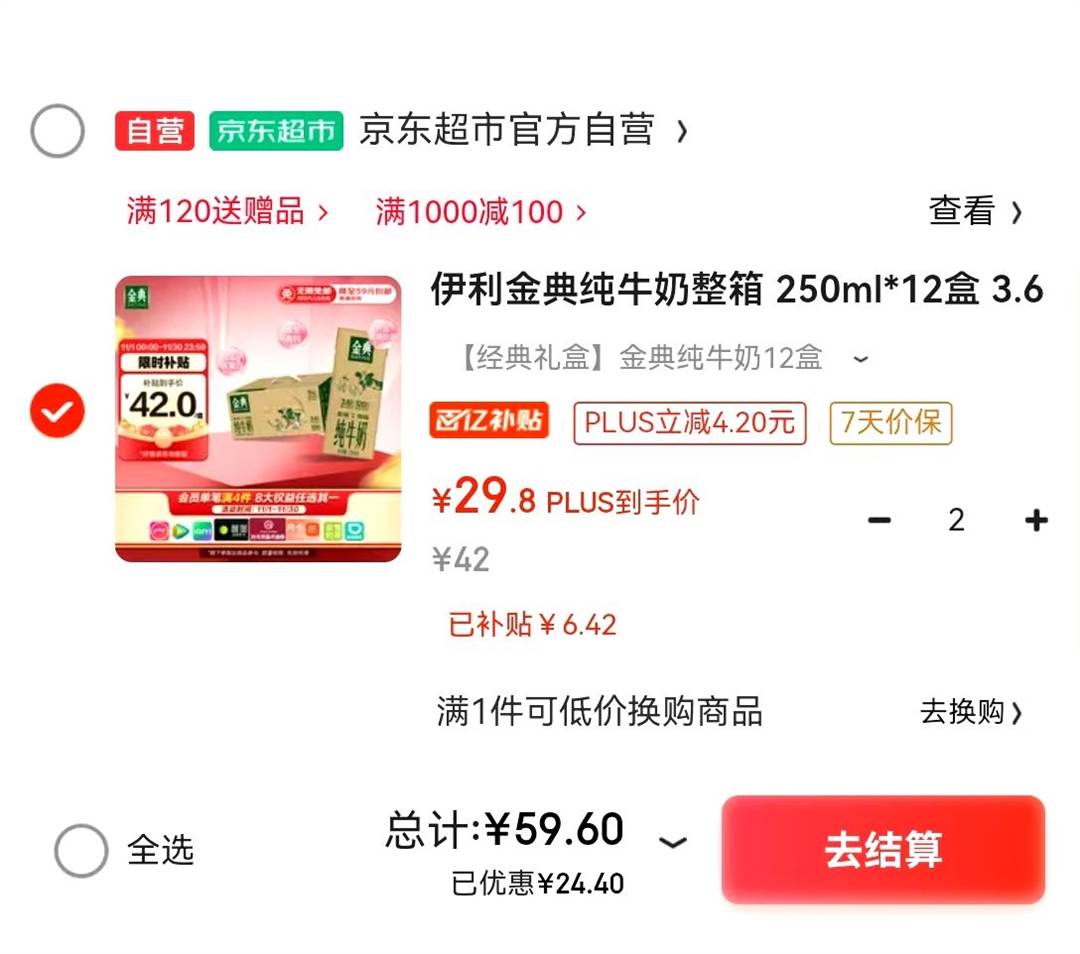The image size is (1080, 954).
Task: Tap the 去结算 checkout button
Action: [883, 849]
